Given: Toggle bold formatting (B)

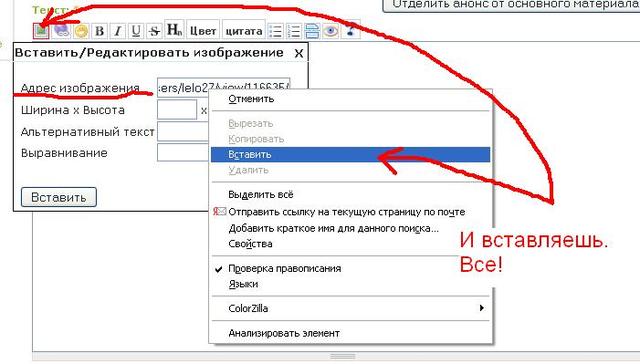Looking at the screenshot, I should click(99, 31).
